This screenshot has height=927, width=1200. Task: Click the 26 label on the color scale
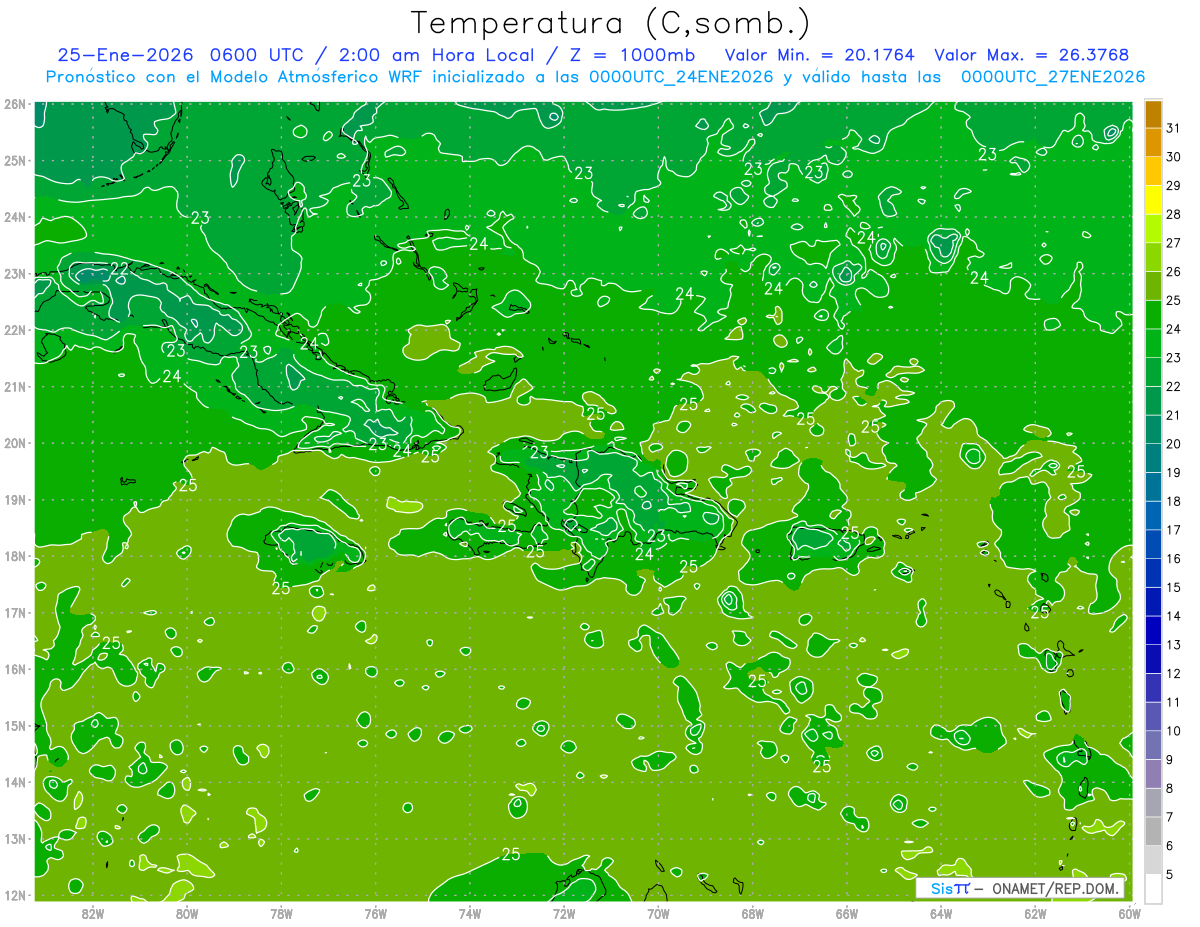pyautogui.click(x=1174, y=271)
